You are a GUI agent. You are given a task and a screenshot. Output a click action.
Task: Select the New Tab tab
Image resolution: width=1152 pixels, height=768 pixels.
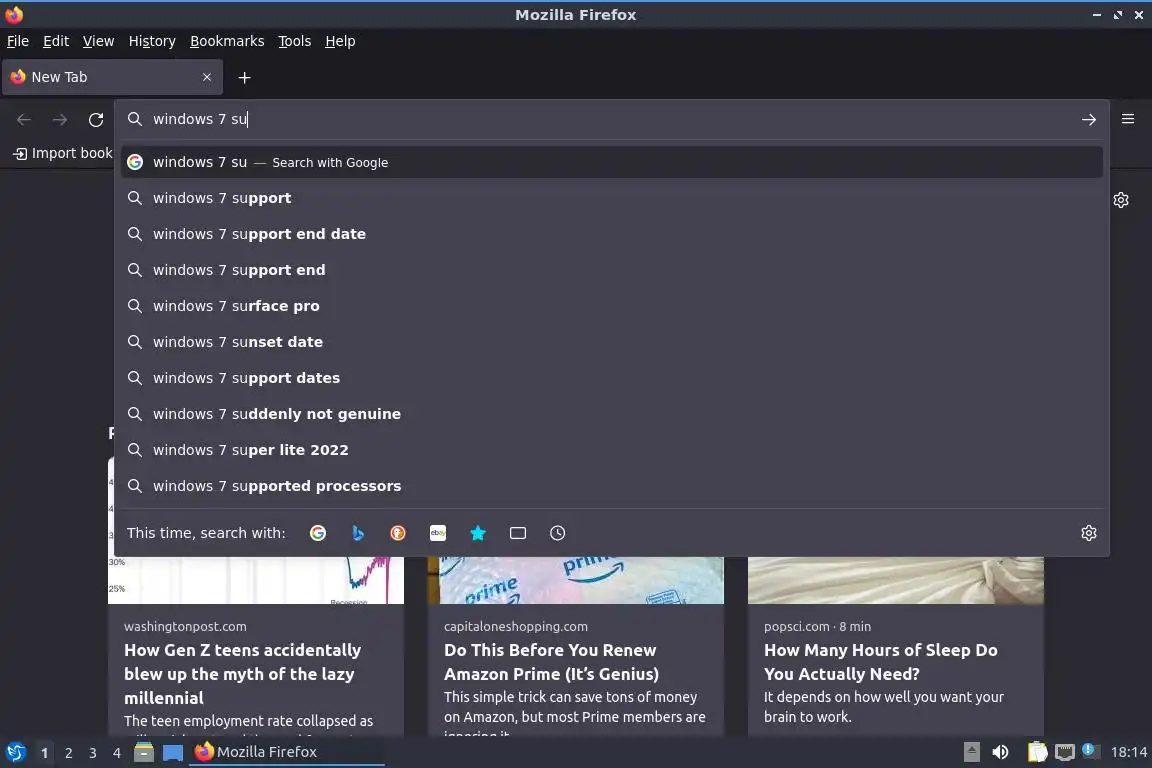112,77
